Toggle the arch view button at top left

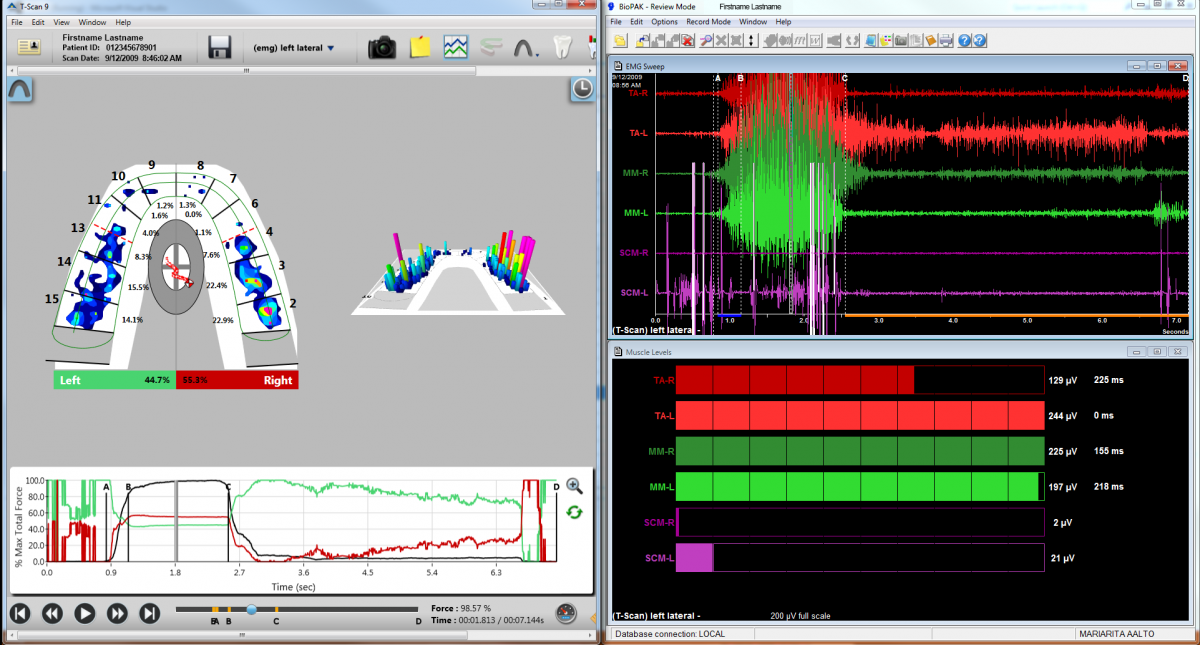pos(19,90)
